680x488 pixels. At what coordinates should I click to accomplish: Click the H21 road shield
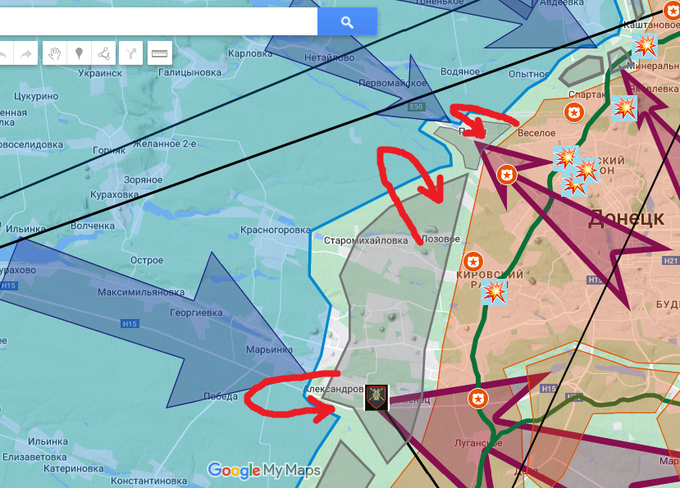pos(670,261)
